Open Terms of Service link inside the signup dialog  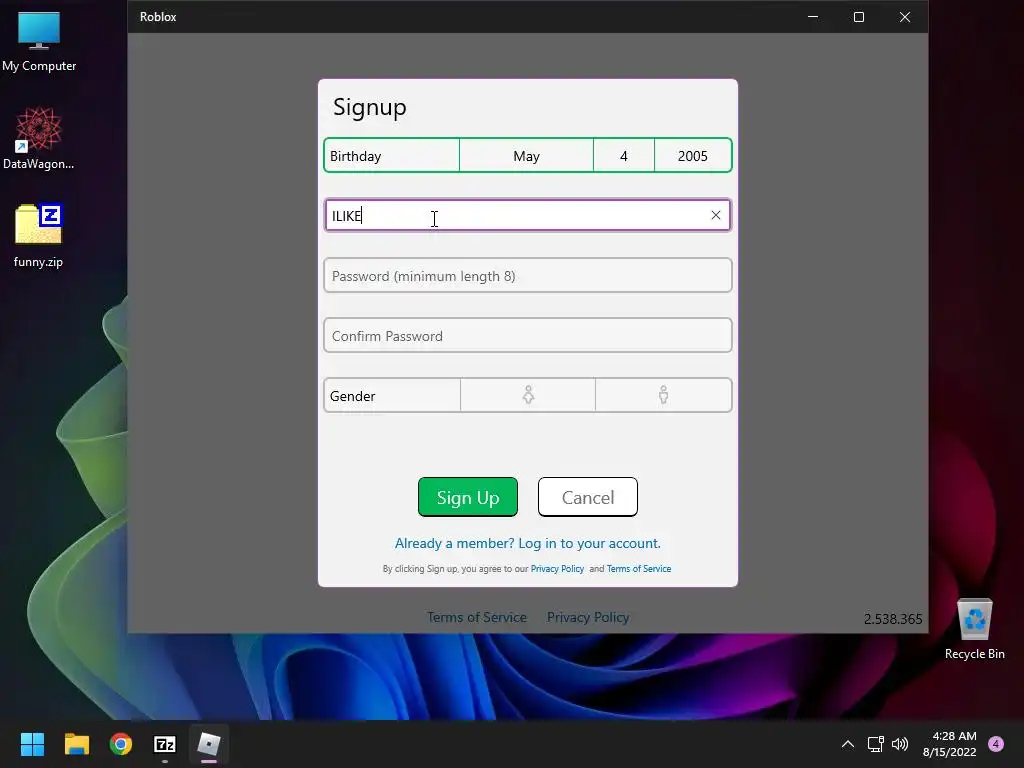tap(639, 569)
